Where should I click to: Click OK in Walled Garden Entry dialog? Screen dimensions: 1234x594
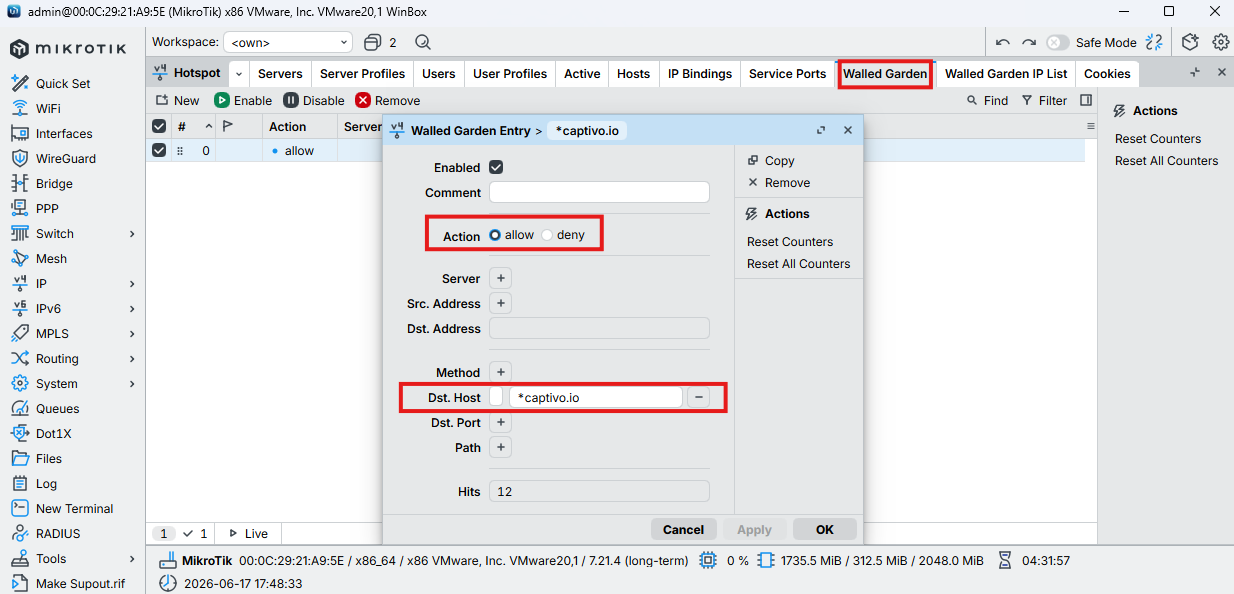tap(825, 529)
